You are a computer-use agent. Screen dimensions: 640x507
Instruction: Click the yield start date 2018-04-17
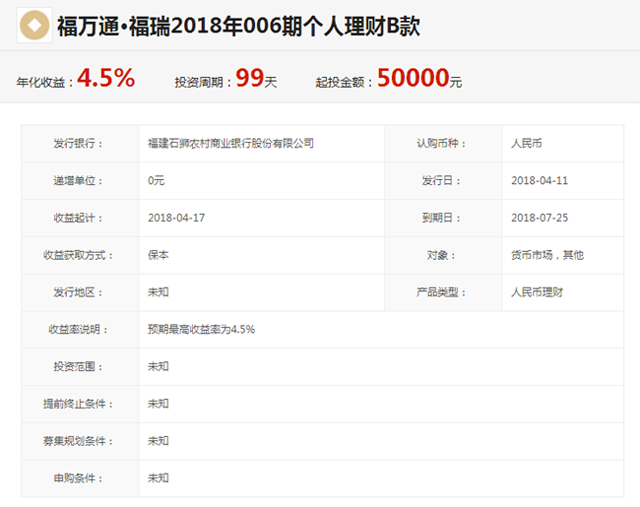click(176, 218)
